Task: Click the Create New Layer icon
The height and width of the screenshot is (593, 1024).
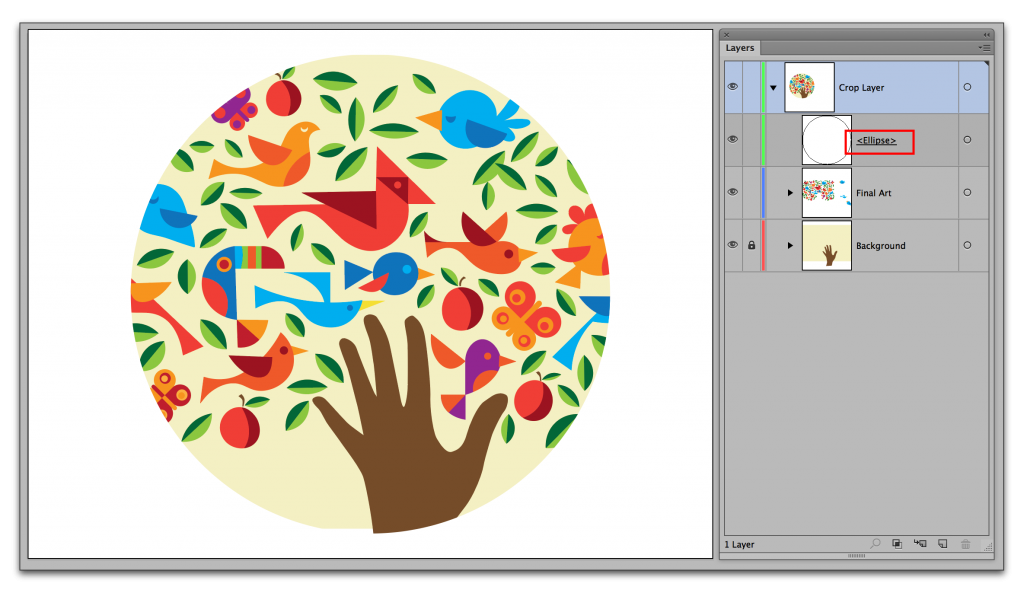Action: pyautogui.click(x=942, y=544)
